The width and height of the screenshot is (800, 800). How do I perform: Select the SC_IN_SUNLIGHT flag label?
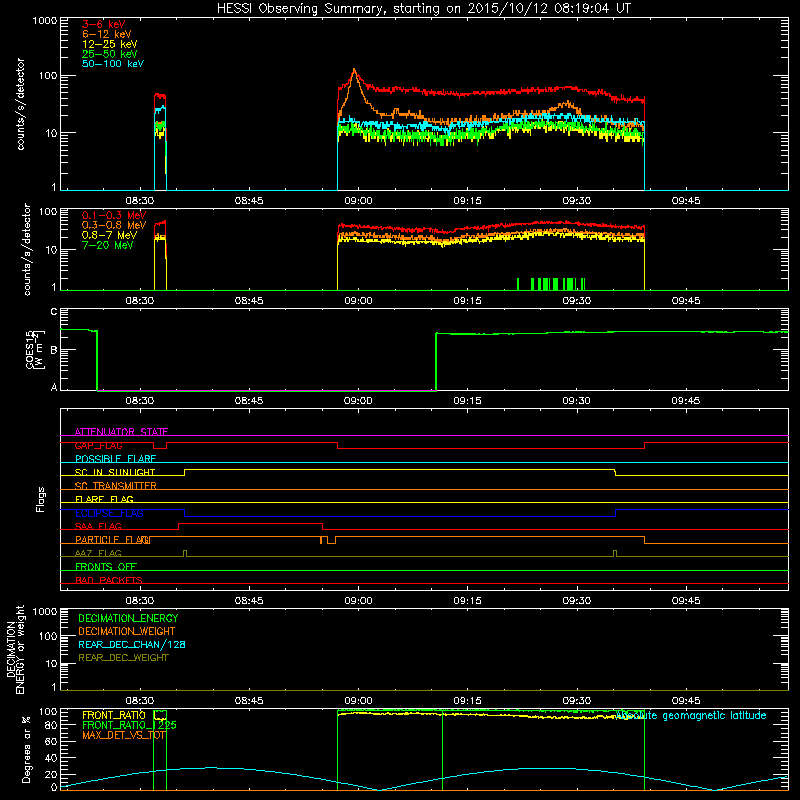[115, 472]
